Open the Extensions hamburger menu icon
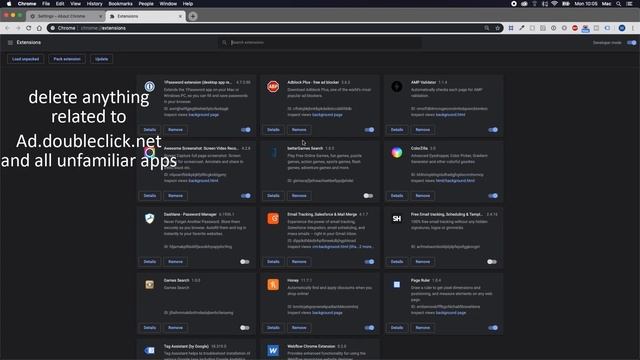Image resolution: width=640 pixels, height=360 pixels. pyautogui.click(x=10, y=42)
